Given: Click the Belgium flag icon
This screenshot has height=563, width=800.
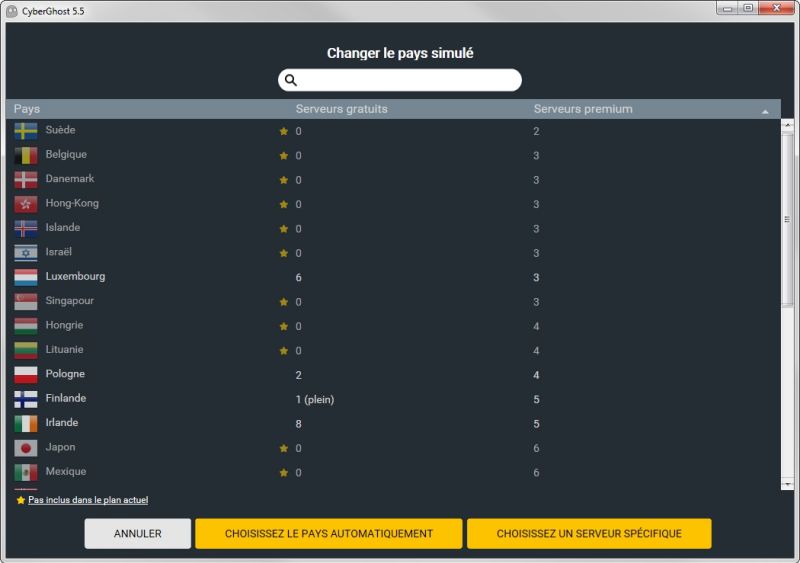Looking at the screenshot, I should (26, 155).
